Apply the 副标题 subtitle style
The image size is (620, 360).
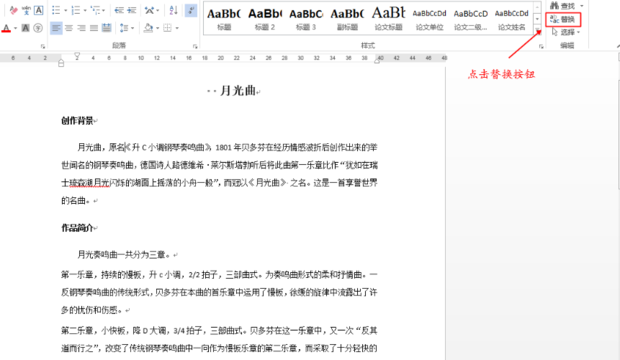coord(347,18)
